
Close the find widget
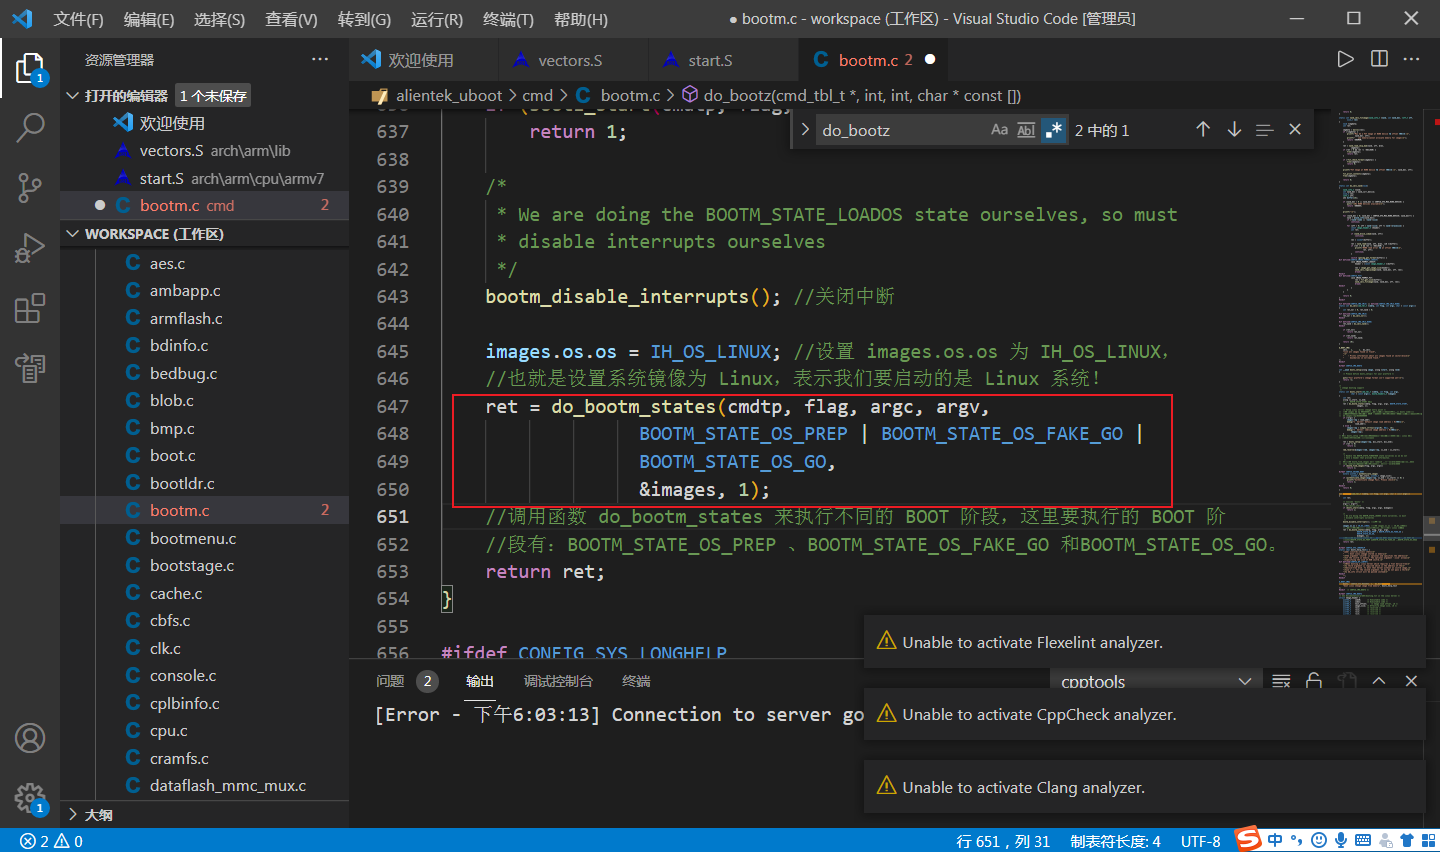(1295, 130)
